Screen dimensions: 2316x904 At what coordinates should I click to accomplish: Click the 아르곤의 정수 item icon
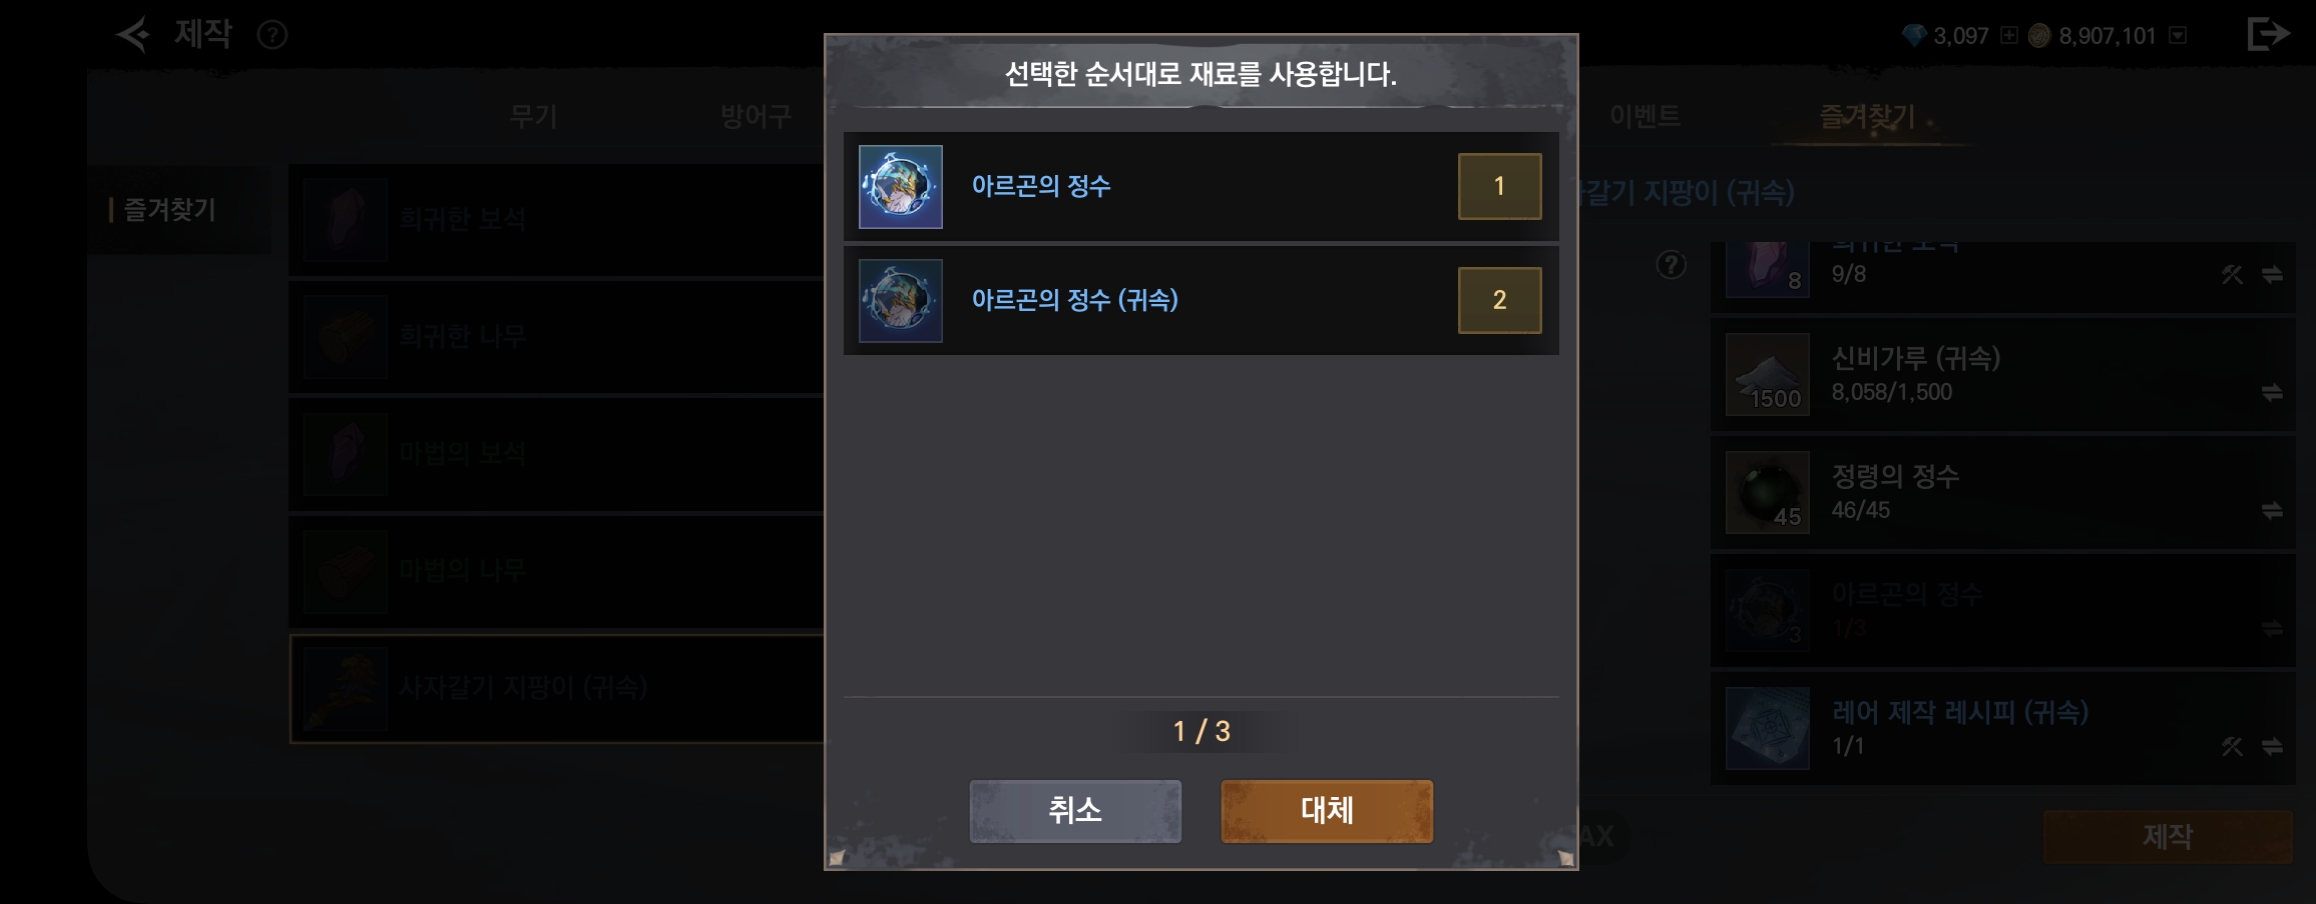(900, 187)
